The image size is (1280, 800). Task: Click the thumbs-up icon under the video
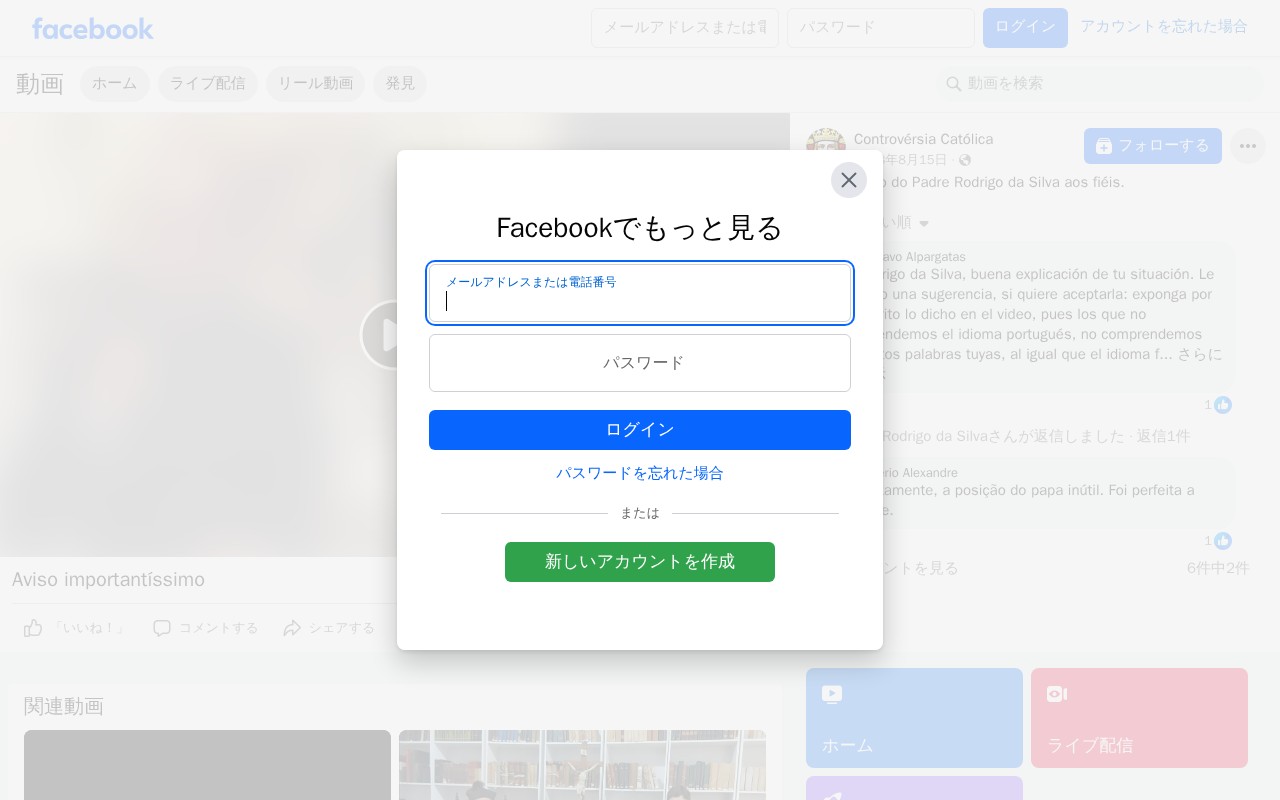pyautogui.click(x=33, y=628)
